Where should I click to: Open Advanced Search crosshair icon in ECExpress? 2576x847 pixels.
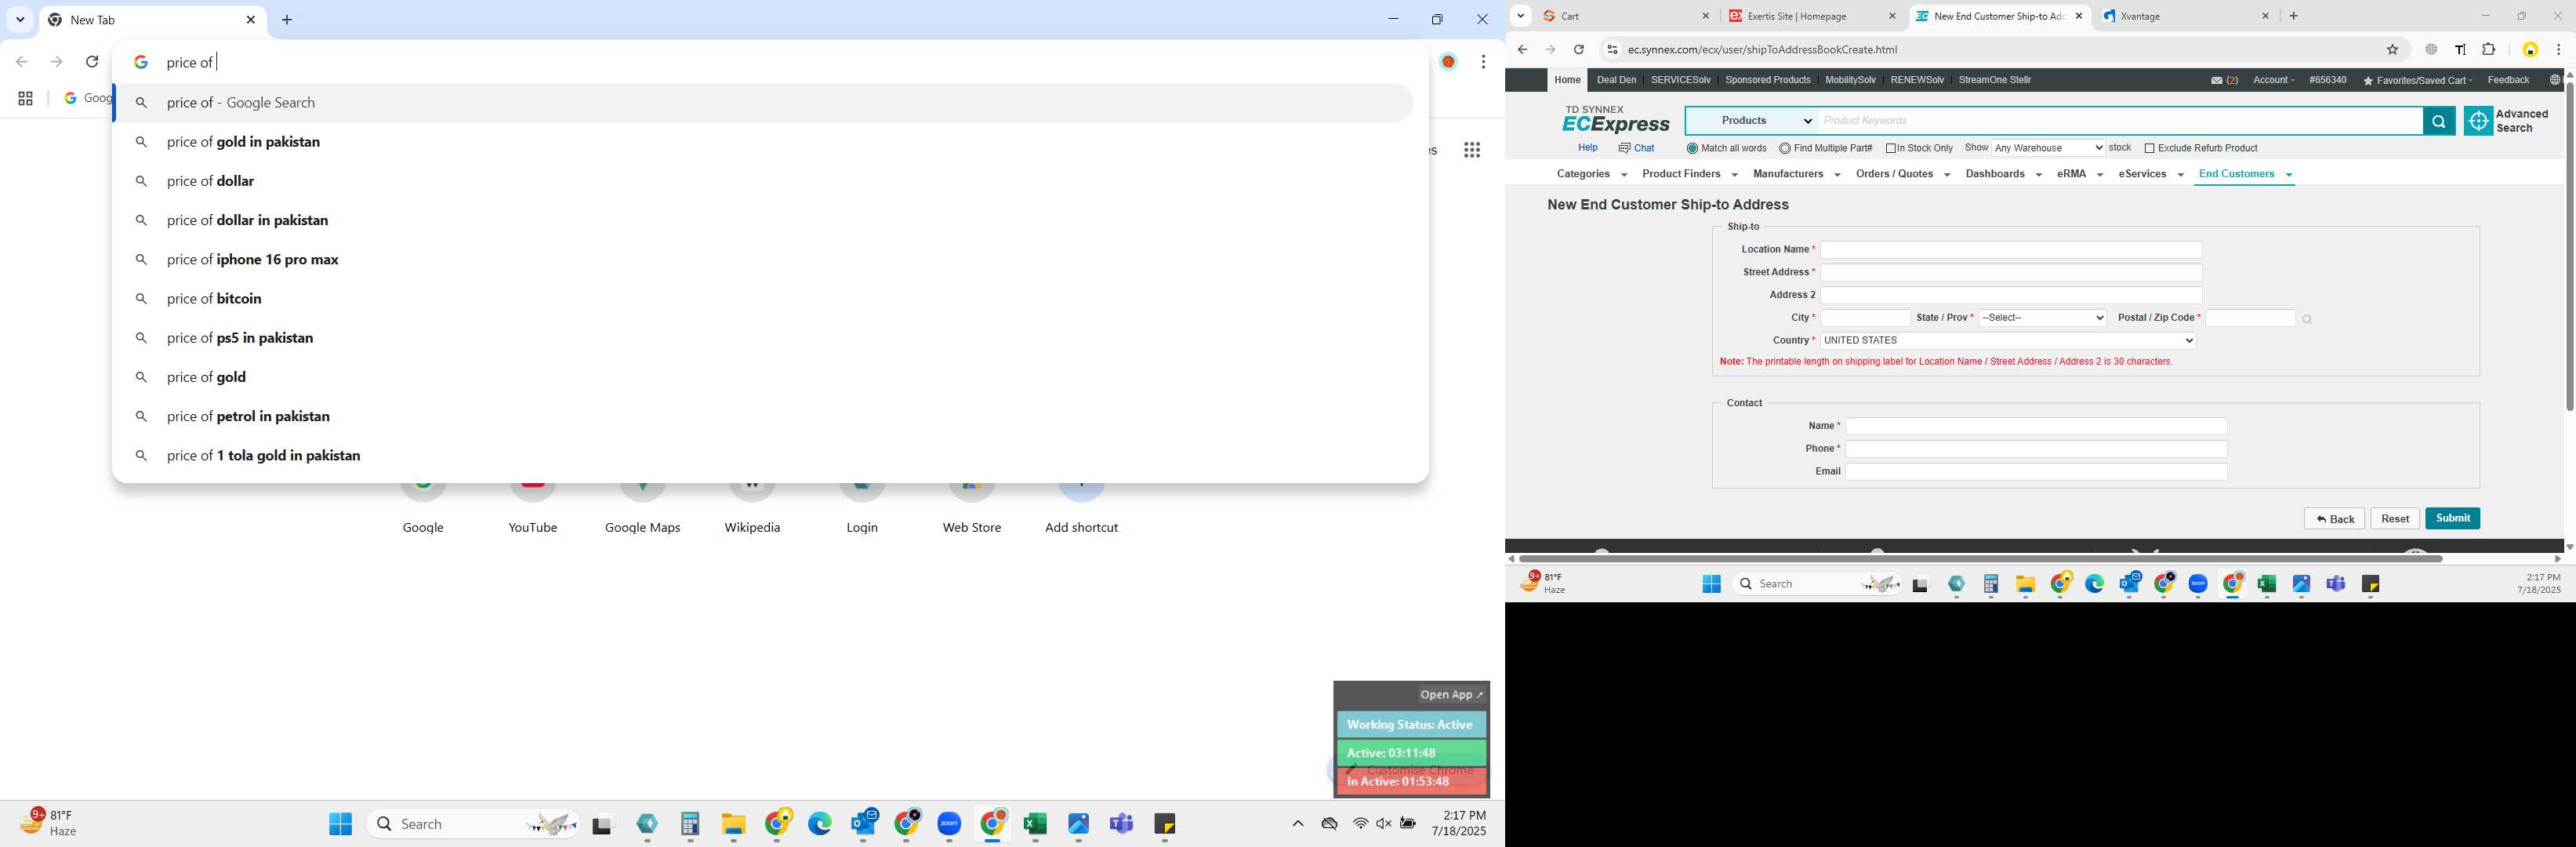pyautogui.click(x=2478, y=121)
